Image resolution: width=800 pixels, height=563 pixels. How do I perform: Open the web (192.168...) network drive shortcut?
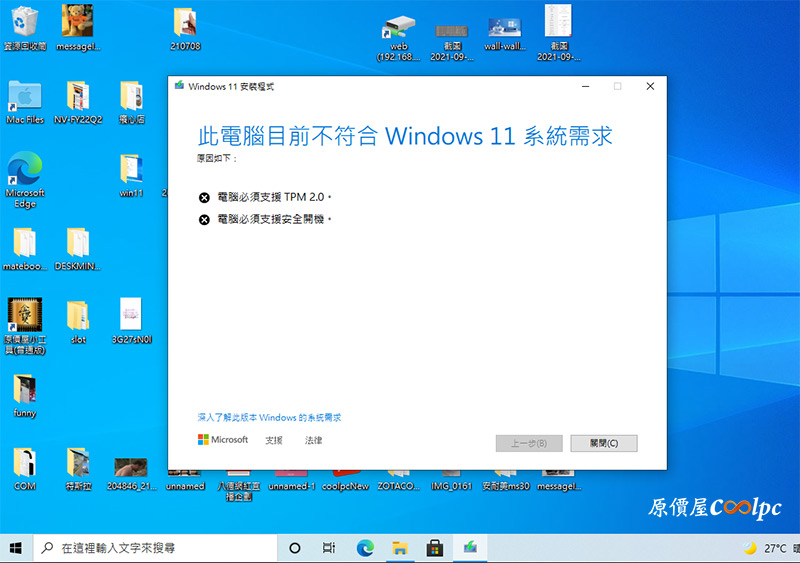tap(398, 38)
